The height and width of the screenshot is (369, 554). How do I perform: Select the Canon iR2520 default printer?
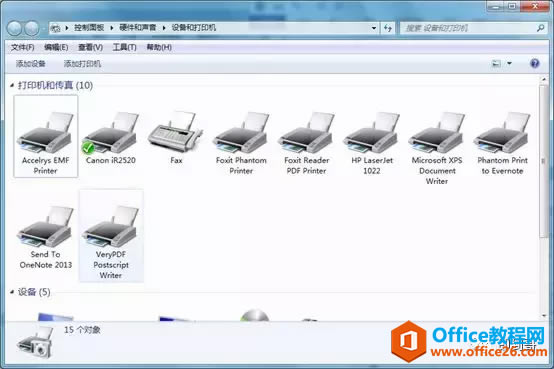pyautogui.click(x=111, y=138)
